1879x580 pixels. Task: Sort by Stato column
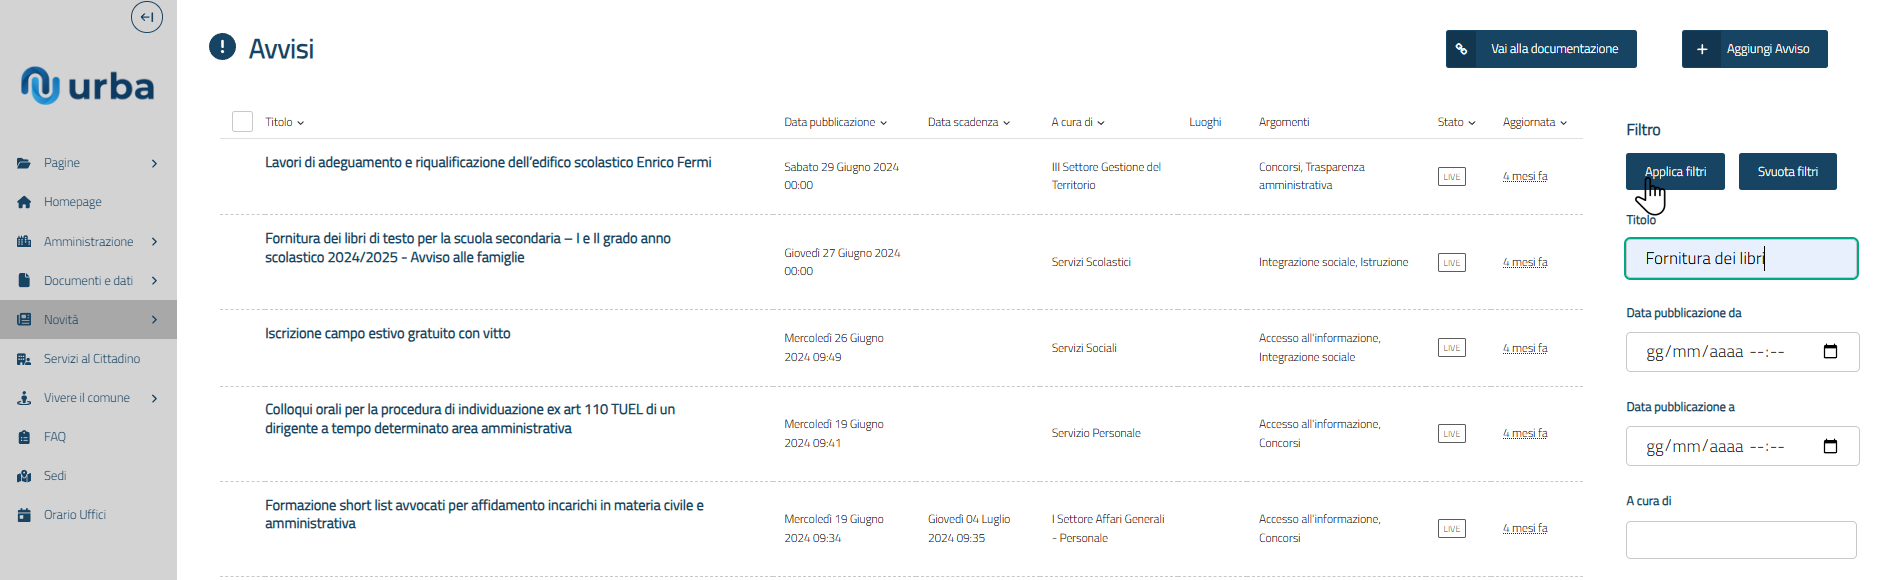1456,122
